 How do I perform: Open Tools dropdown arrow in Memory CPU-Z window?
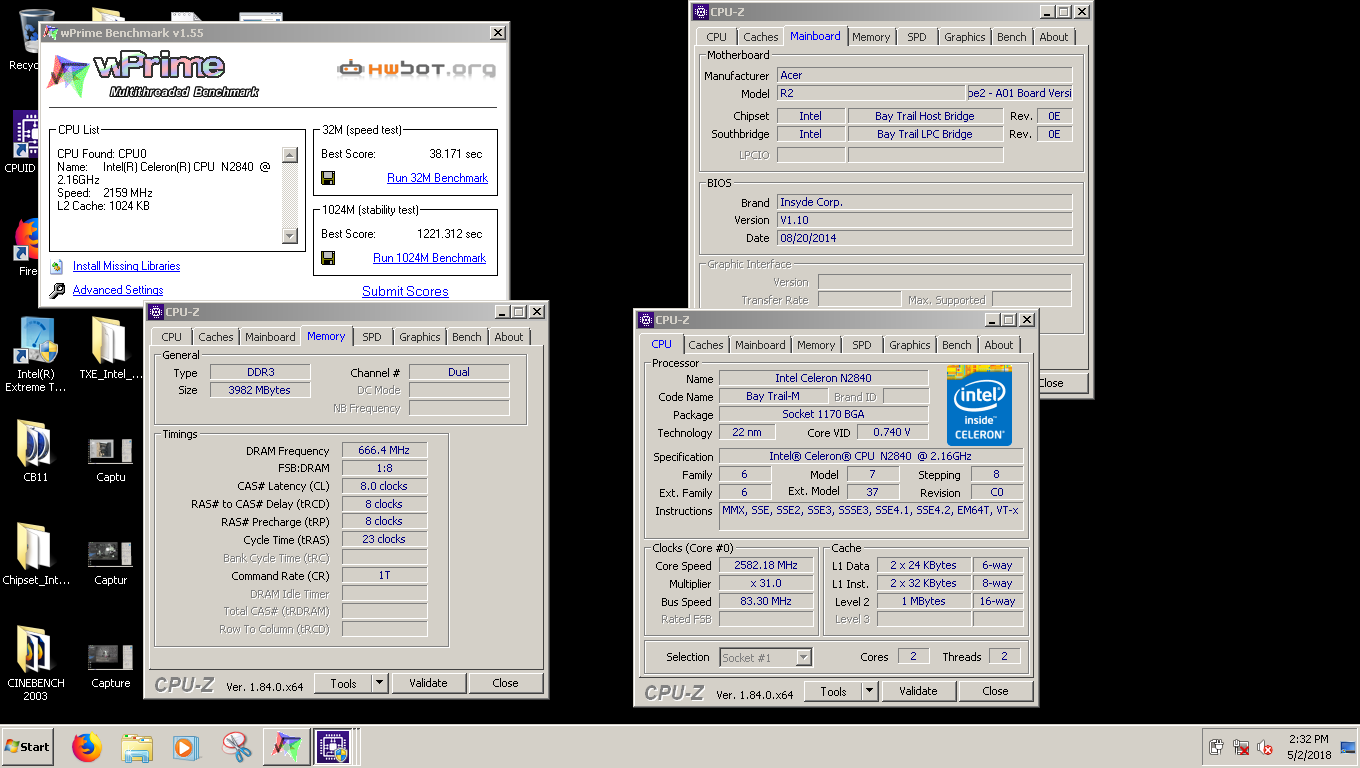point(379,683)
